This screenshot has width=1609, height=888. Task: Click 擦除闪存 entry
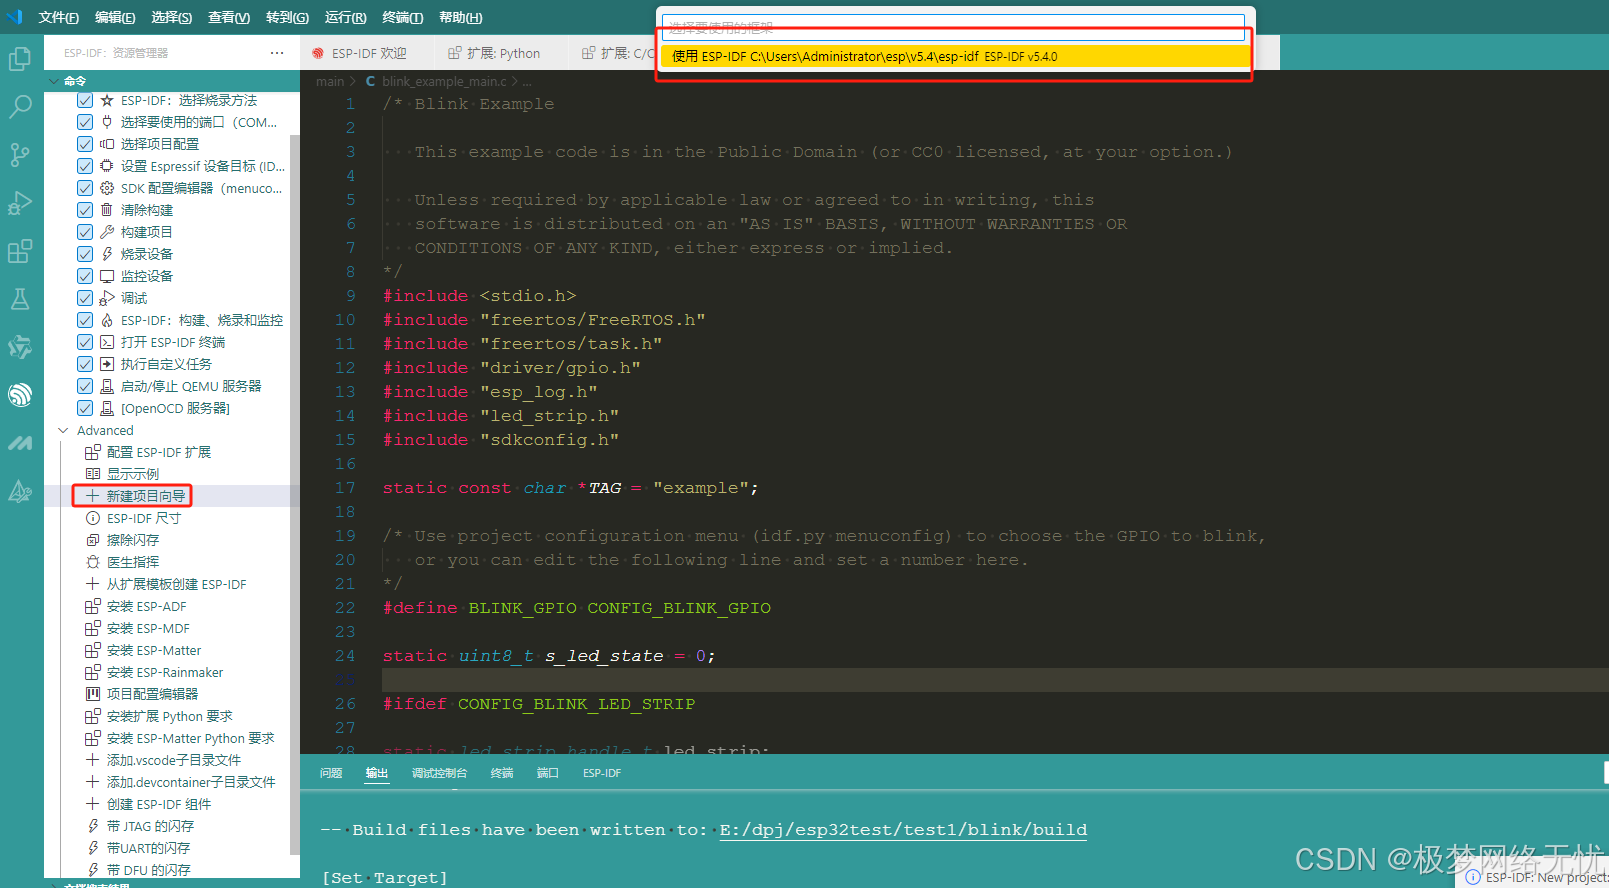[x=133, y=540]
